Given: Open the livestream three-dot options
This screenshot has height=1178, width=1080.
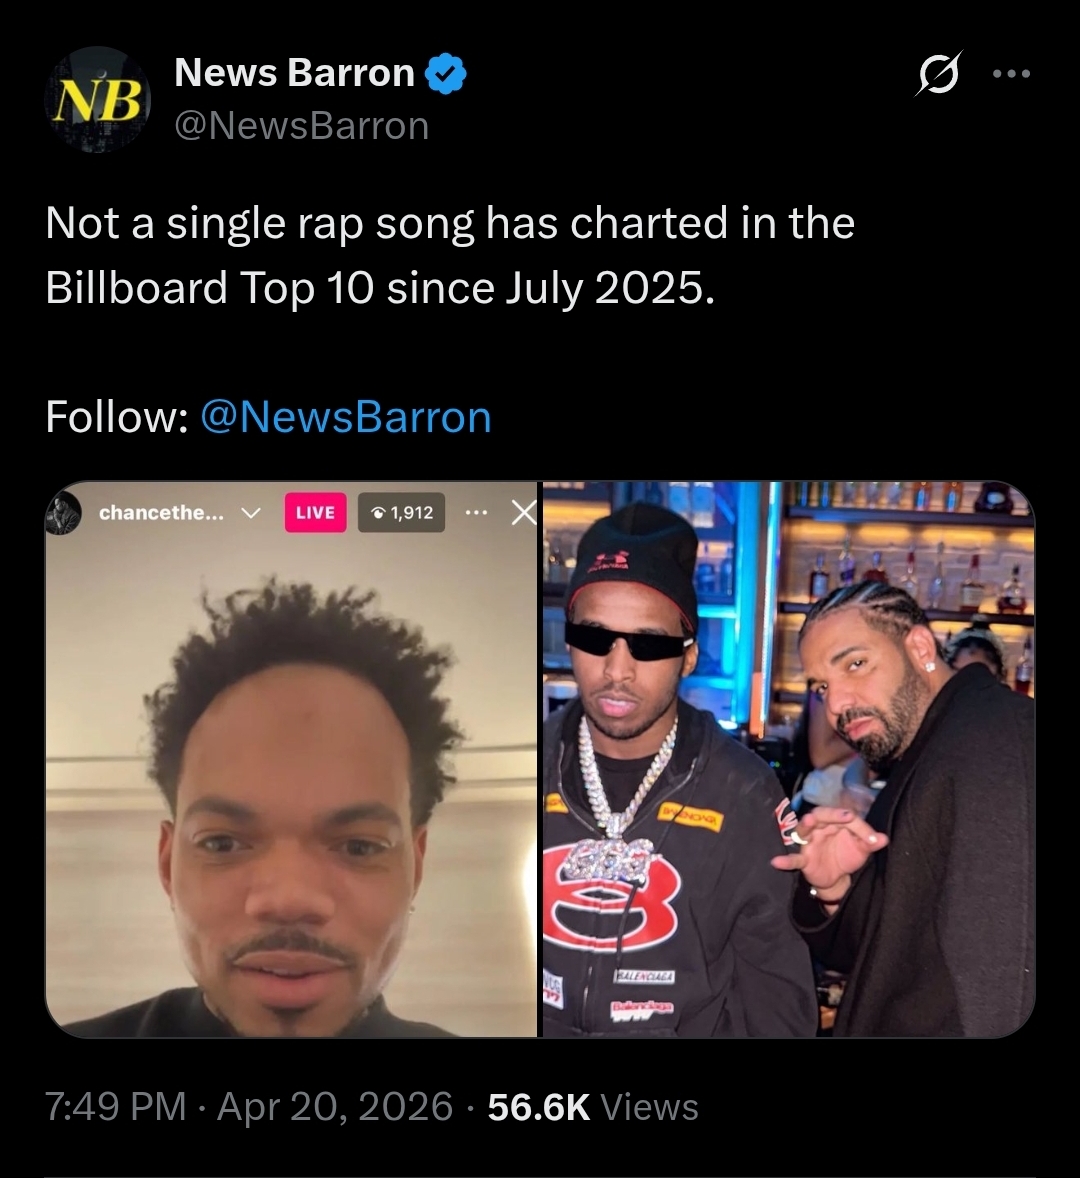Looking at the screenshot, I should pyautogui.click(x=476, y=513).
